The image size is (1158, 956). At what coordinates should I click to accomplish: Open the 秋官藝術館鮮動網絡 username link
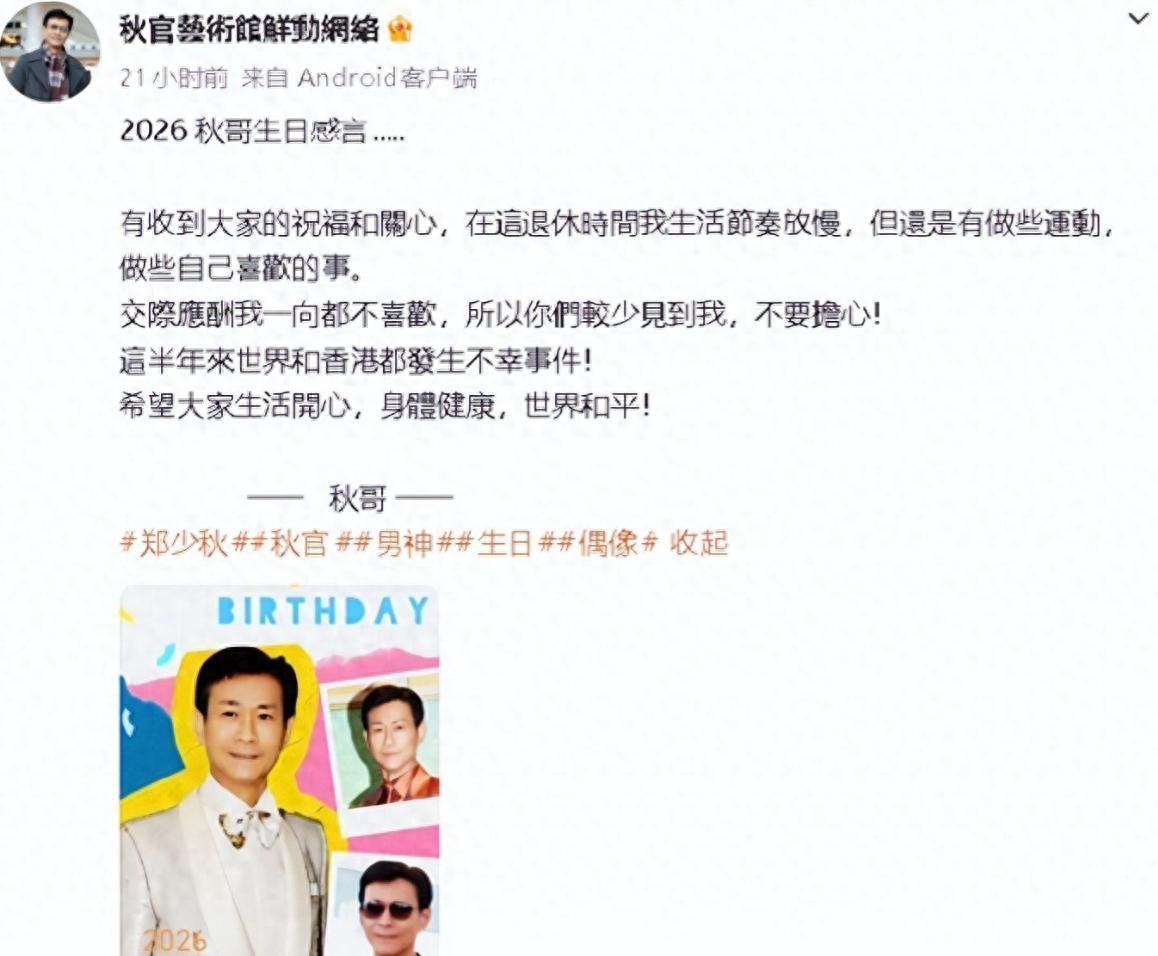[x=250, y=30]
